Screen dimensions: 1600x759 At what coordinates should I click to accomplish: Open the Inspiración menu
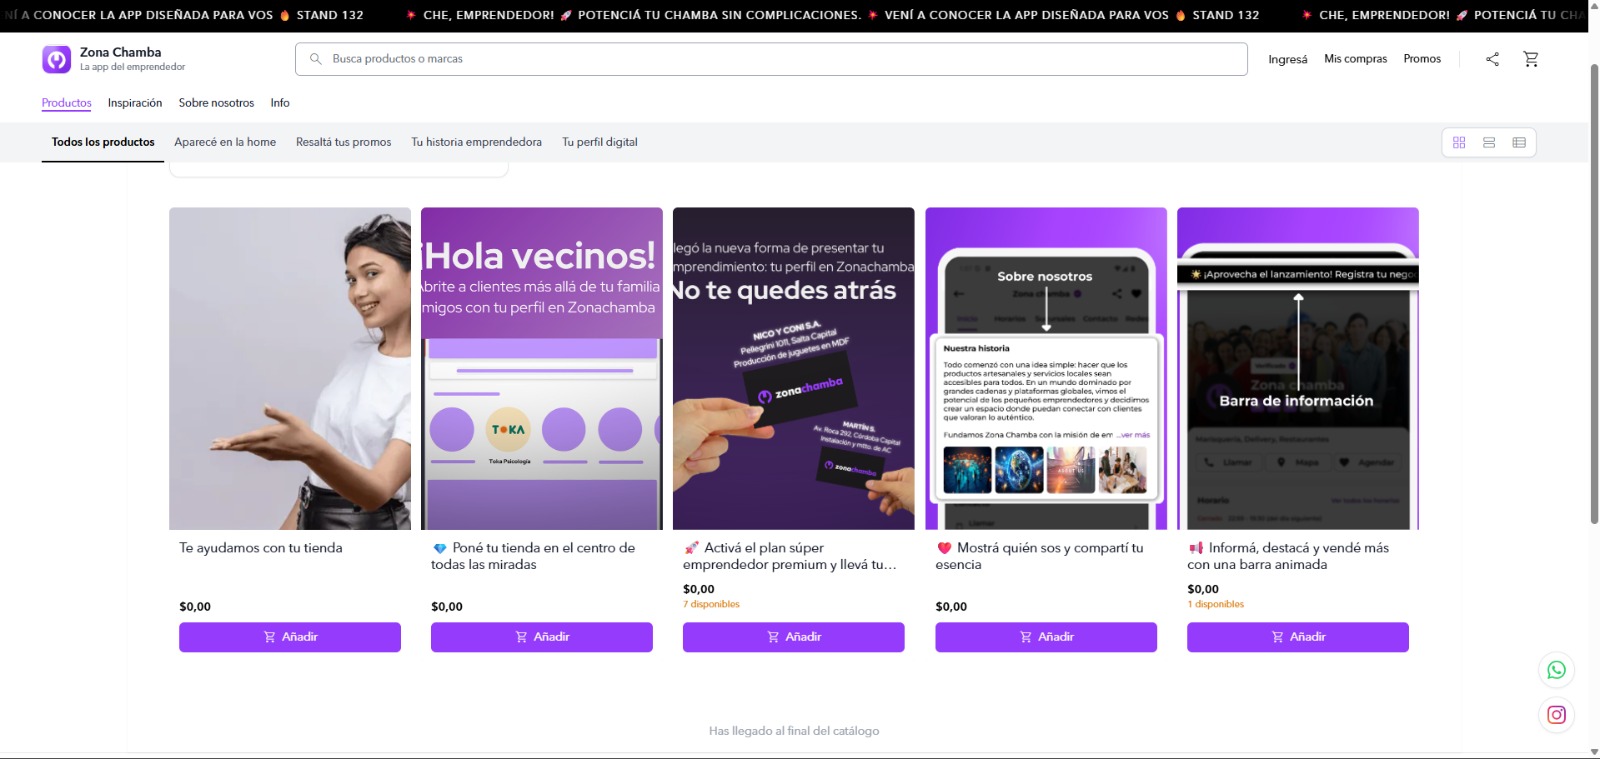(135, 103)
